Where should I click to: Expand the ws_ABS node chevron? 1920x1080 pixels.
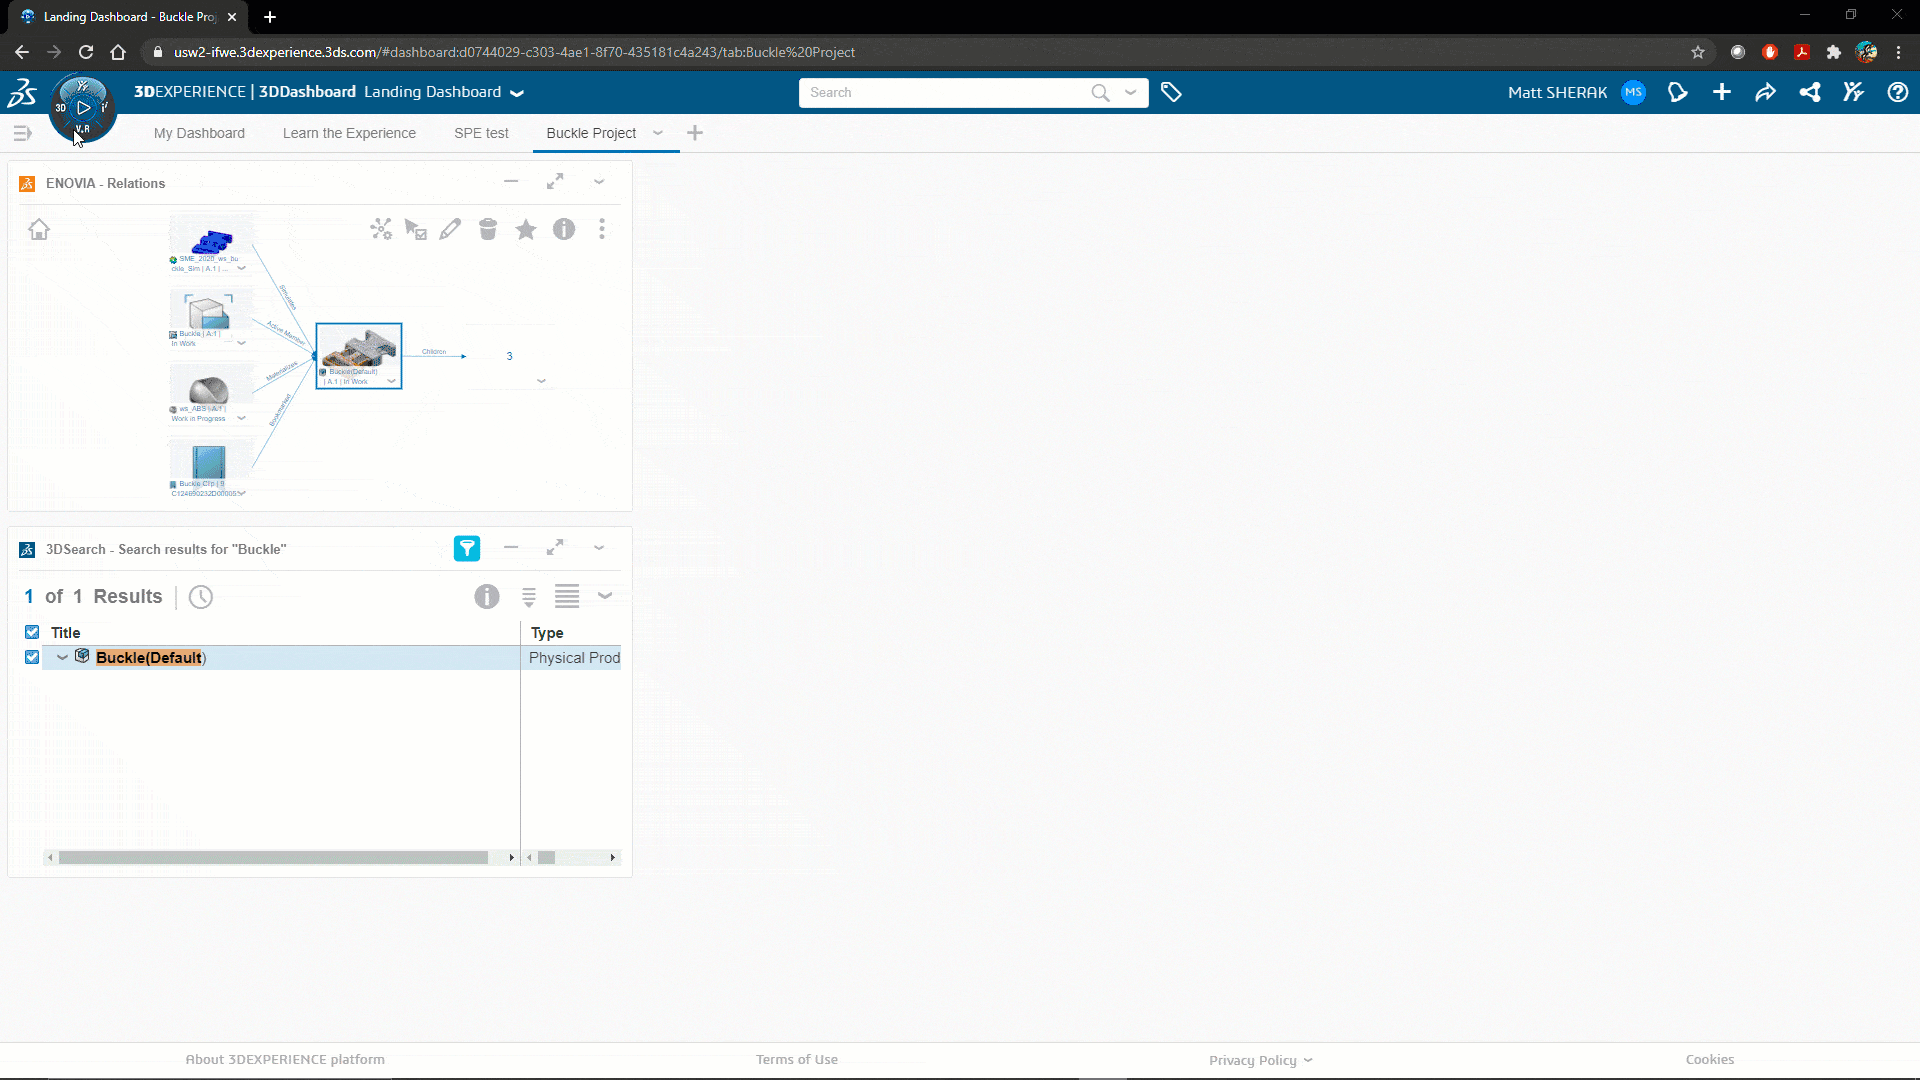coord(241,418)
